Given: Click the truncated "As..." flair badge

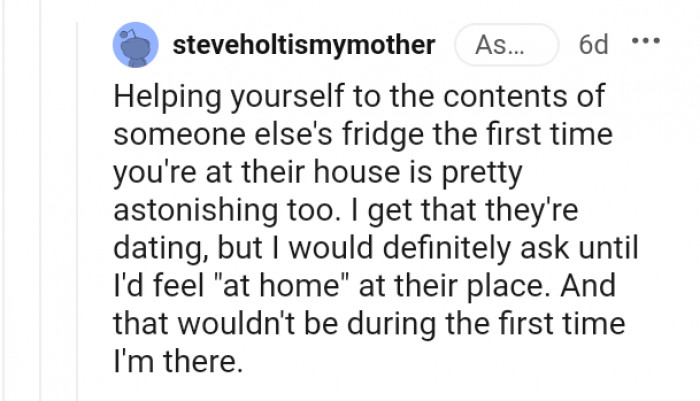Looking at the screenshot, I should pyautogui.click(x=506, y=45).
